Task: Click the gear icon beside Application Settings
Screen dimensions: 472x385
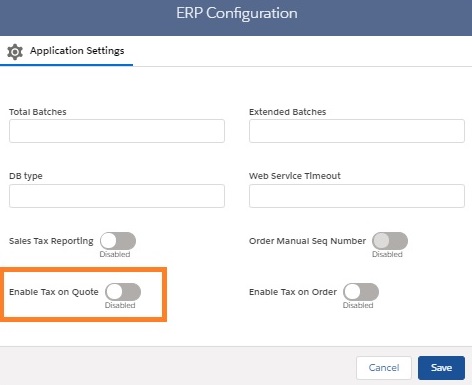Action: (x=15, y=52)
